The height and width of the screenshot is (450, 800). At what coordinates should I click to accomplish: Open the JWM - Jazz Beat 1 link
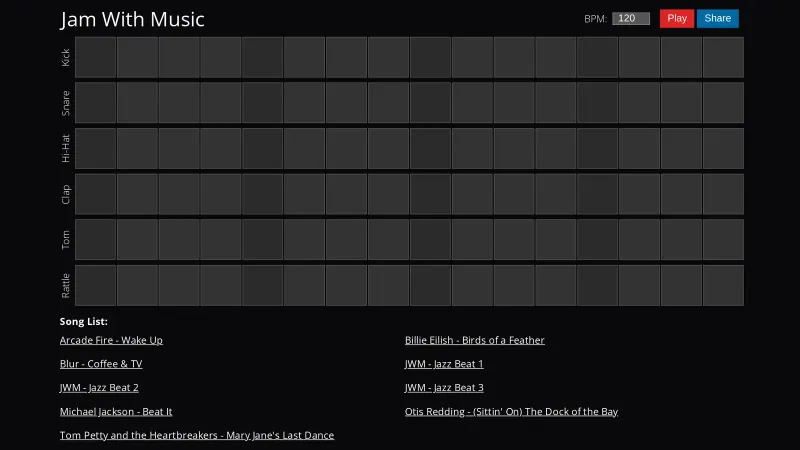tap(444, 364)
